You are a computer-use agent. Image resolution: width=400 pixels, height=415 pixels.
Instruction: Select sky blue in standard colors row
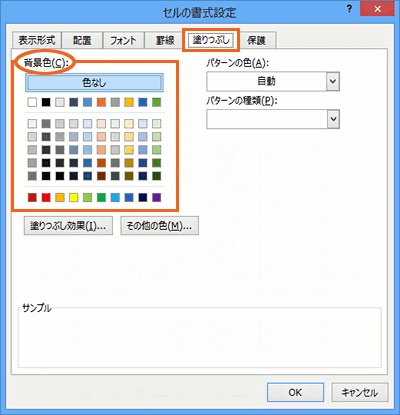click(115, 197)
